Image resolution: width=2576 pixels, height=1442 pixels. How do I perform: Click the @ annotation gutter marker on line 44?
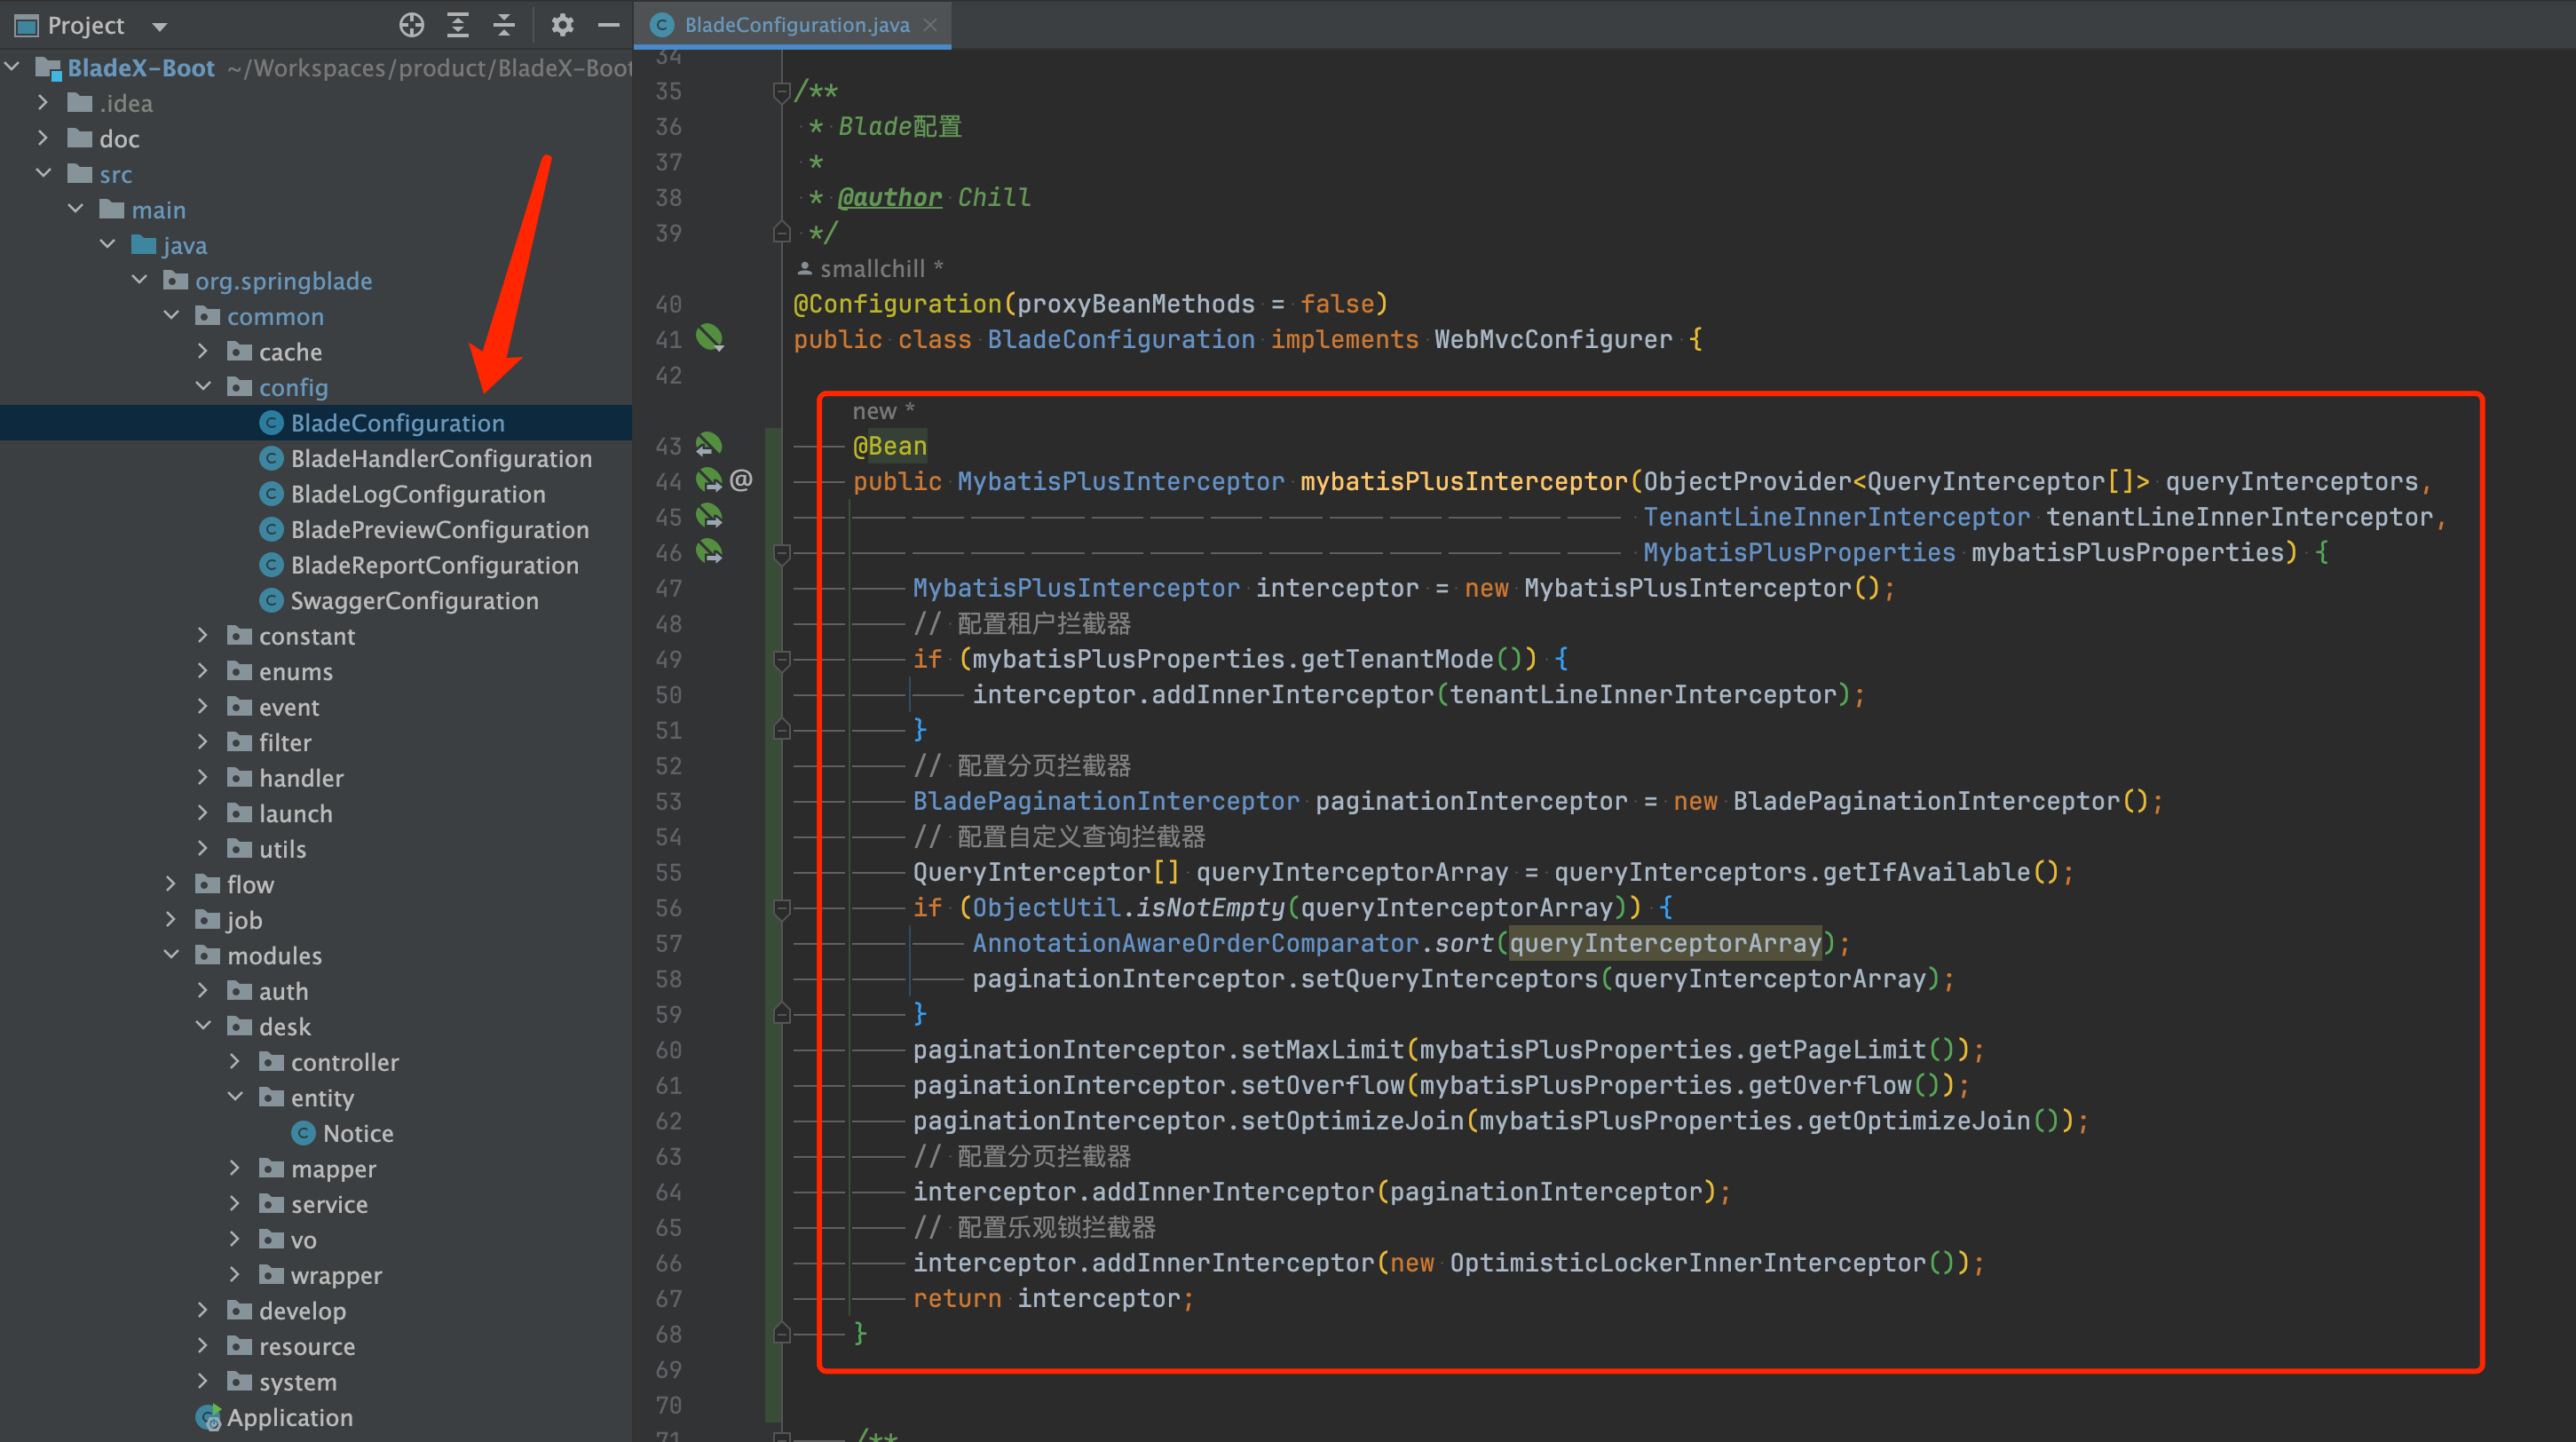coord(741,480)
